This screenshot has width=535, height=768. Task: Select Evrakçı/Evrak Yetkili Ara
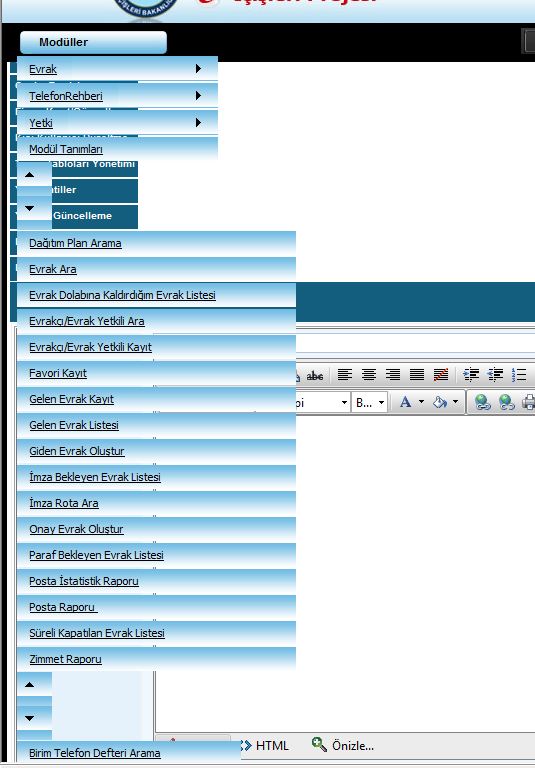point(156,321)
